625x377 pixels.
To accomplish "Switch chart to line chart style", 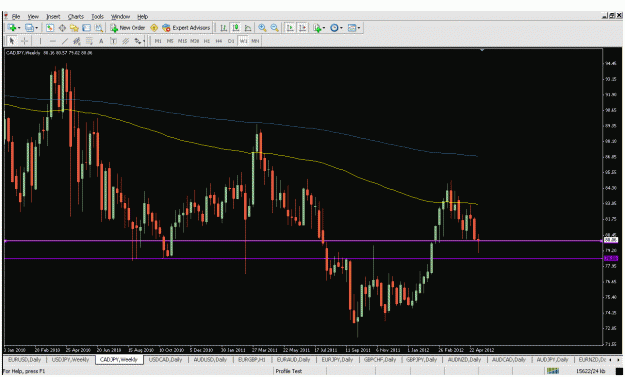I will pyautogui.click(x=248, y=28).
